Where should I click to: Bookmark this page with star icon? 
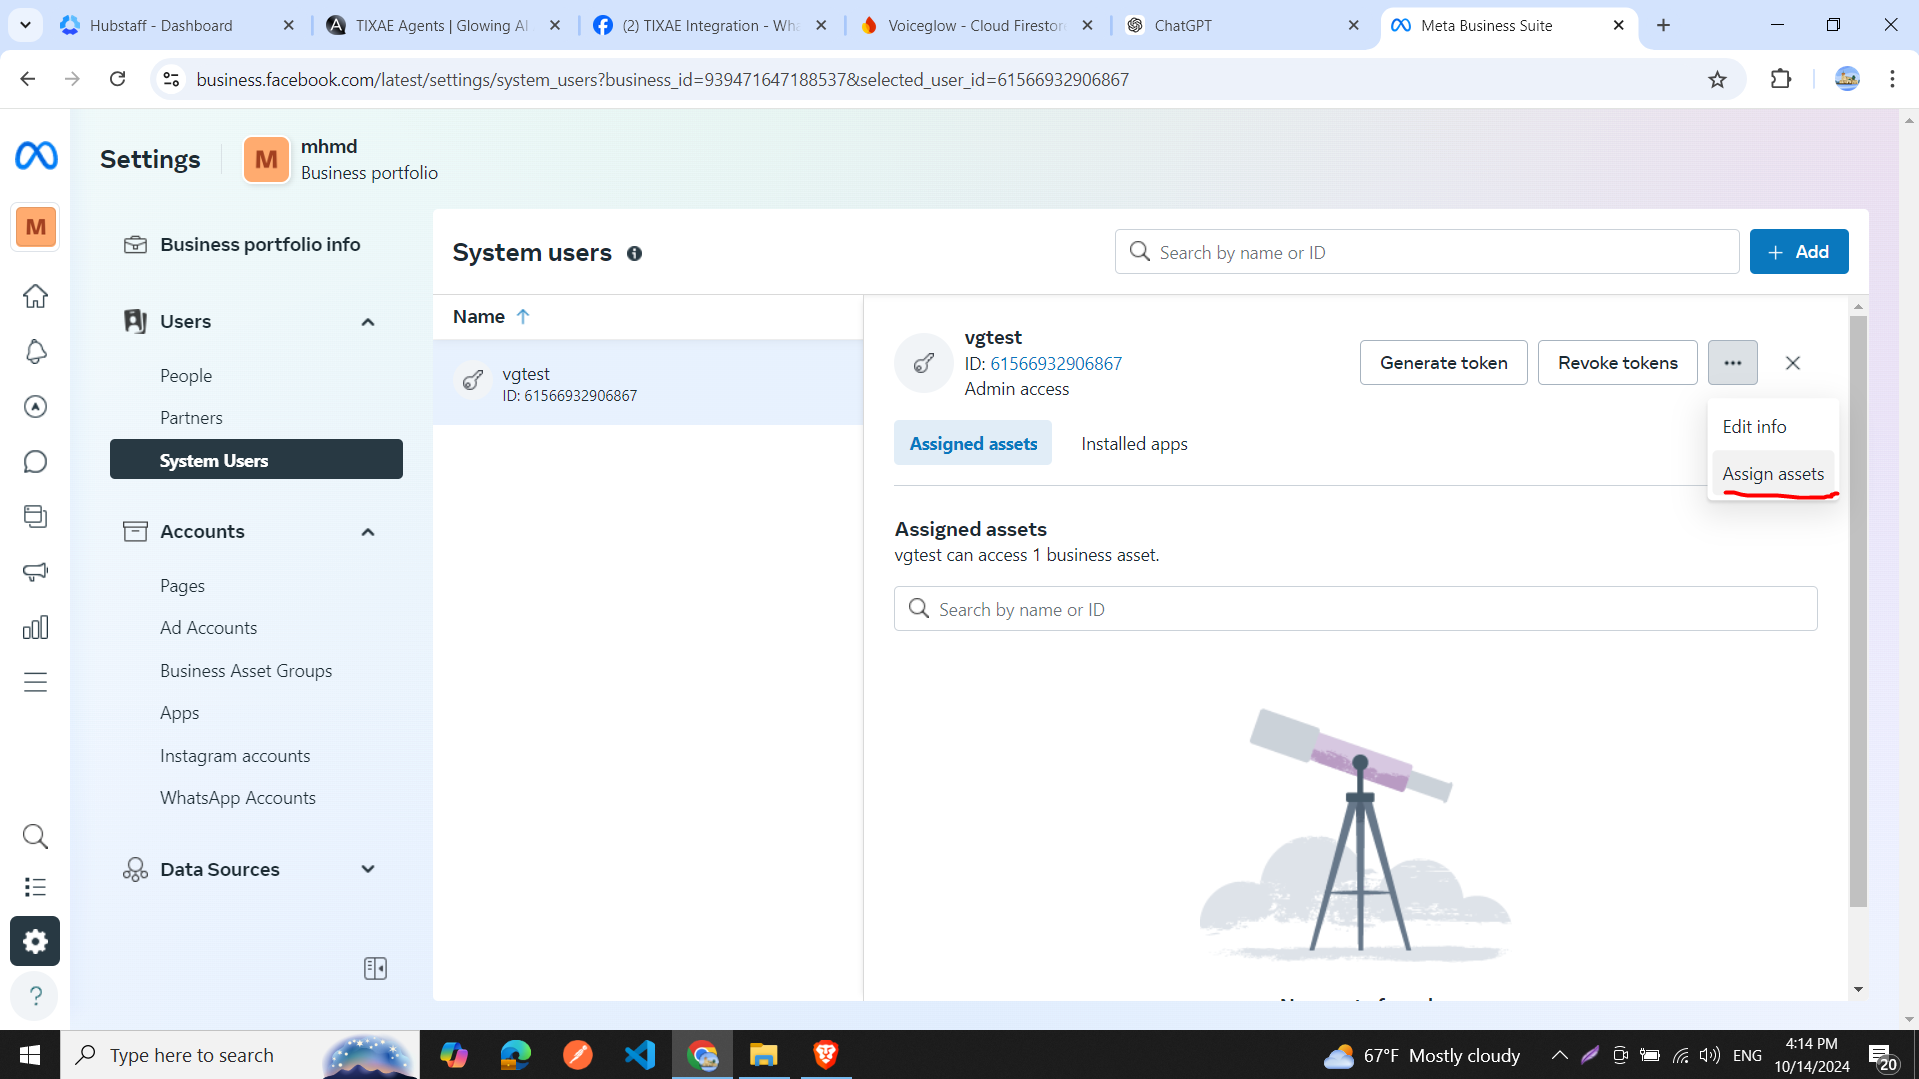pos(1717,79)
